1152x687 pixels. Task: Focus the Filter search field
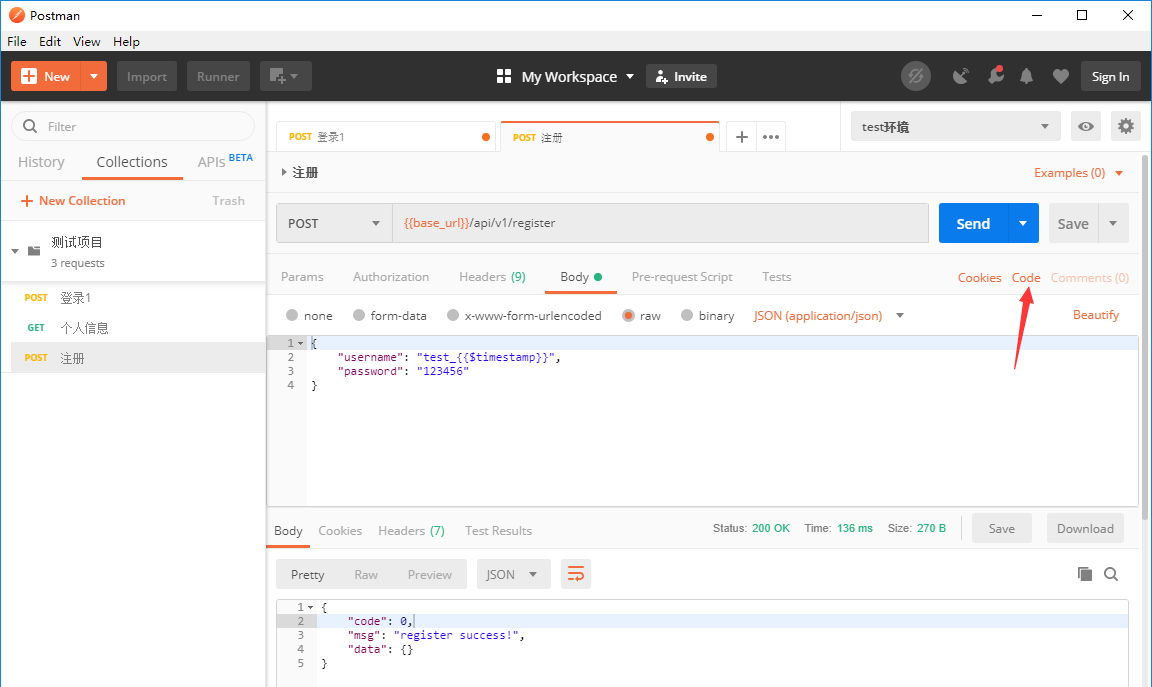pos(133,126)
